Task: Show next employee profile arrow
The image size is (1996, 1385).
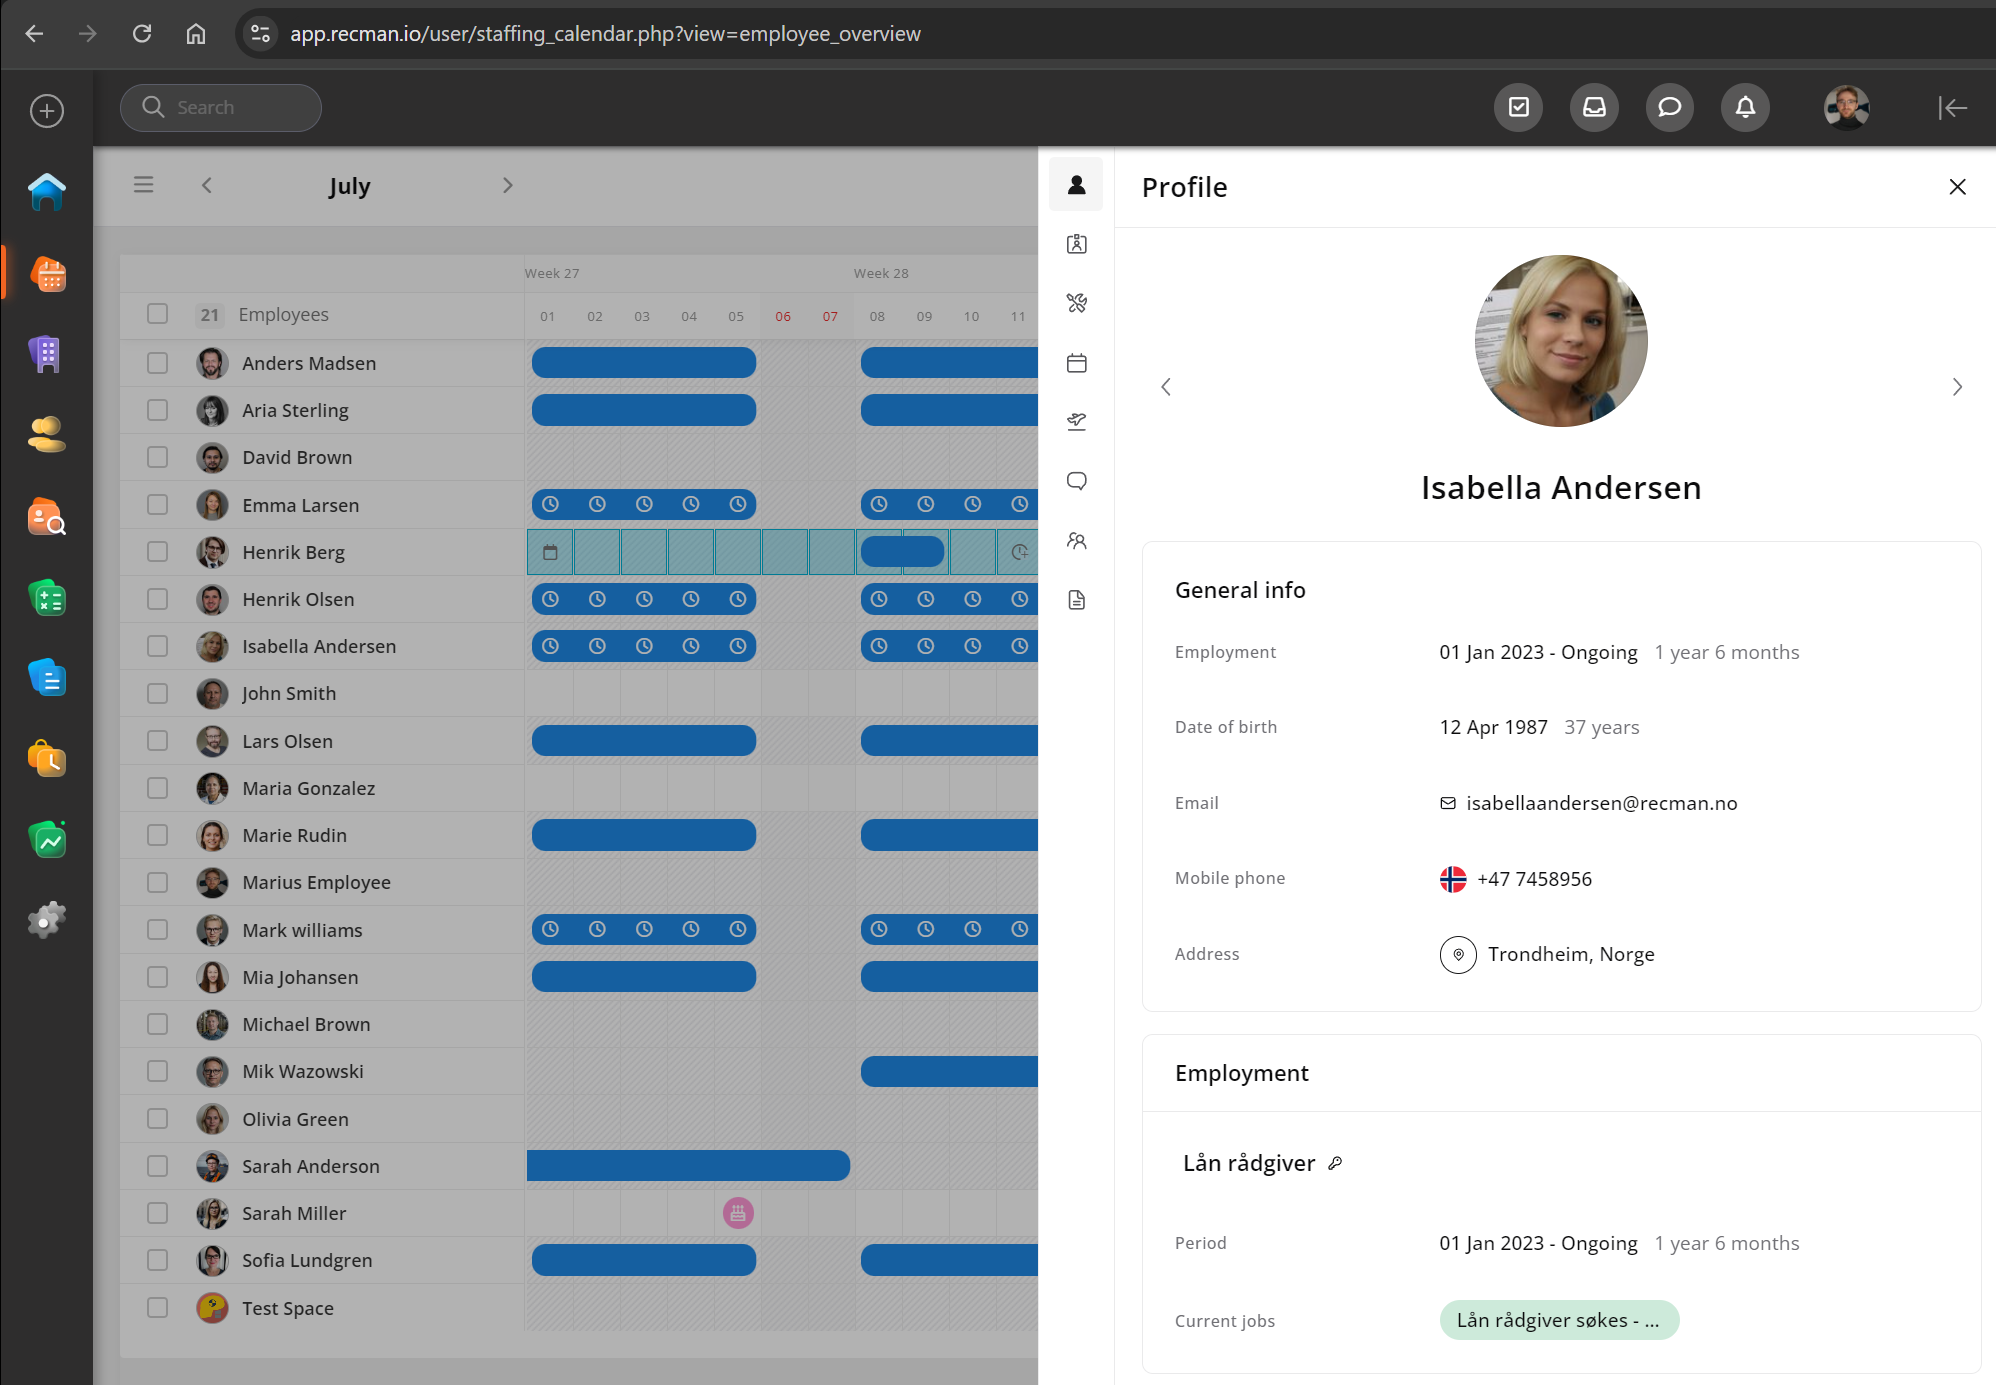Action: 1957,387
